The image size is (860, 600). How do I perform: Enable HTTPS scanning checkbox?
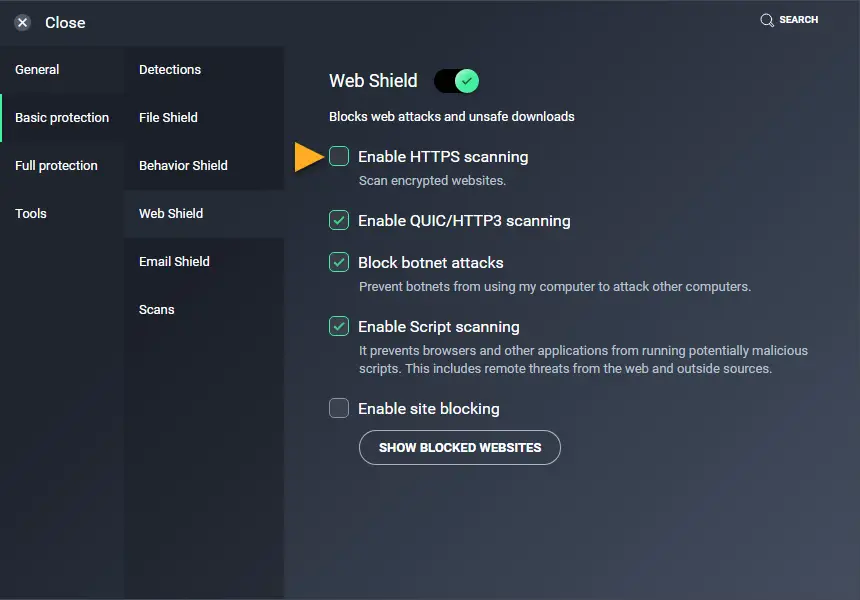[x=339, y=157]
